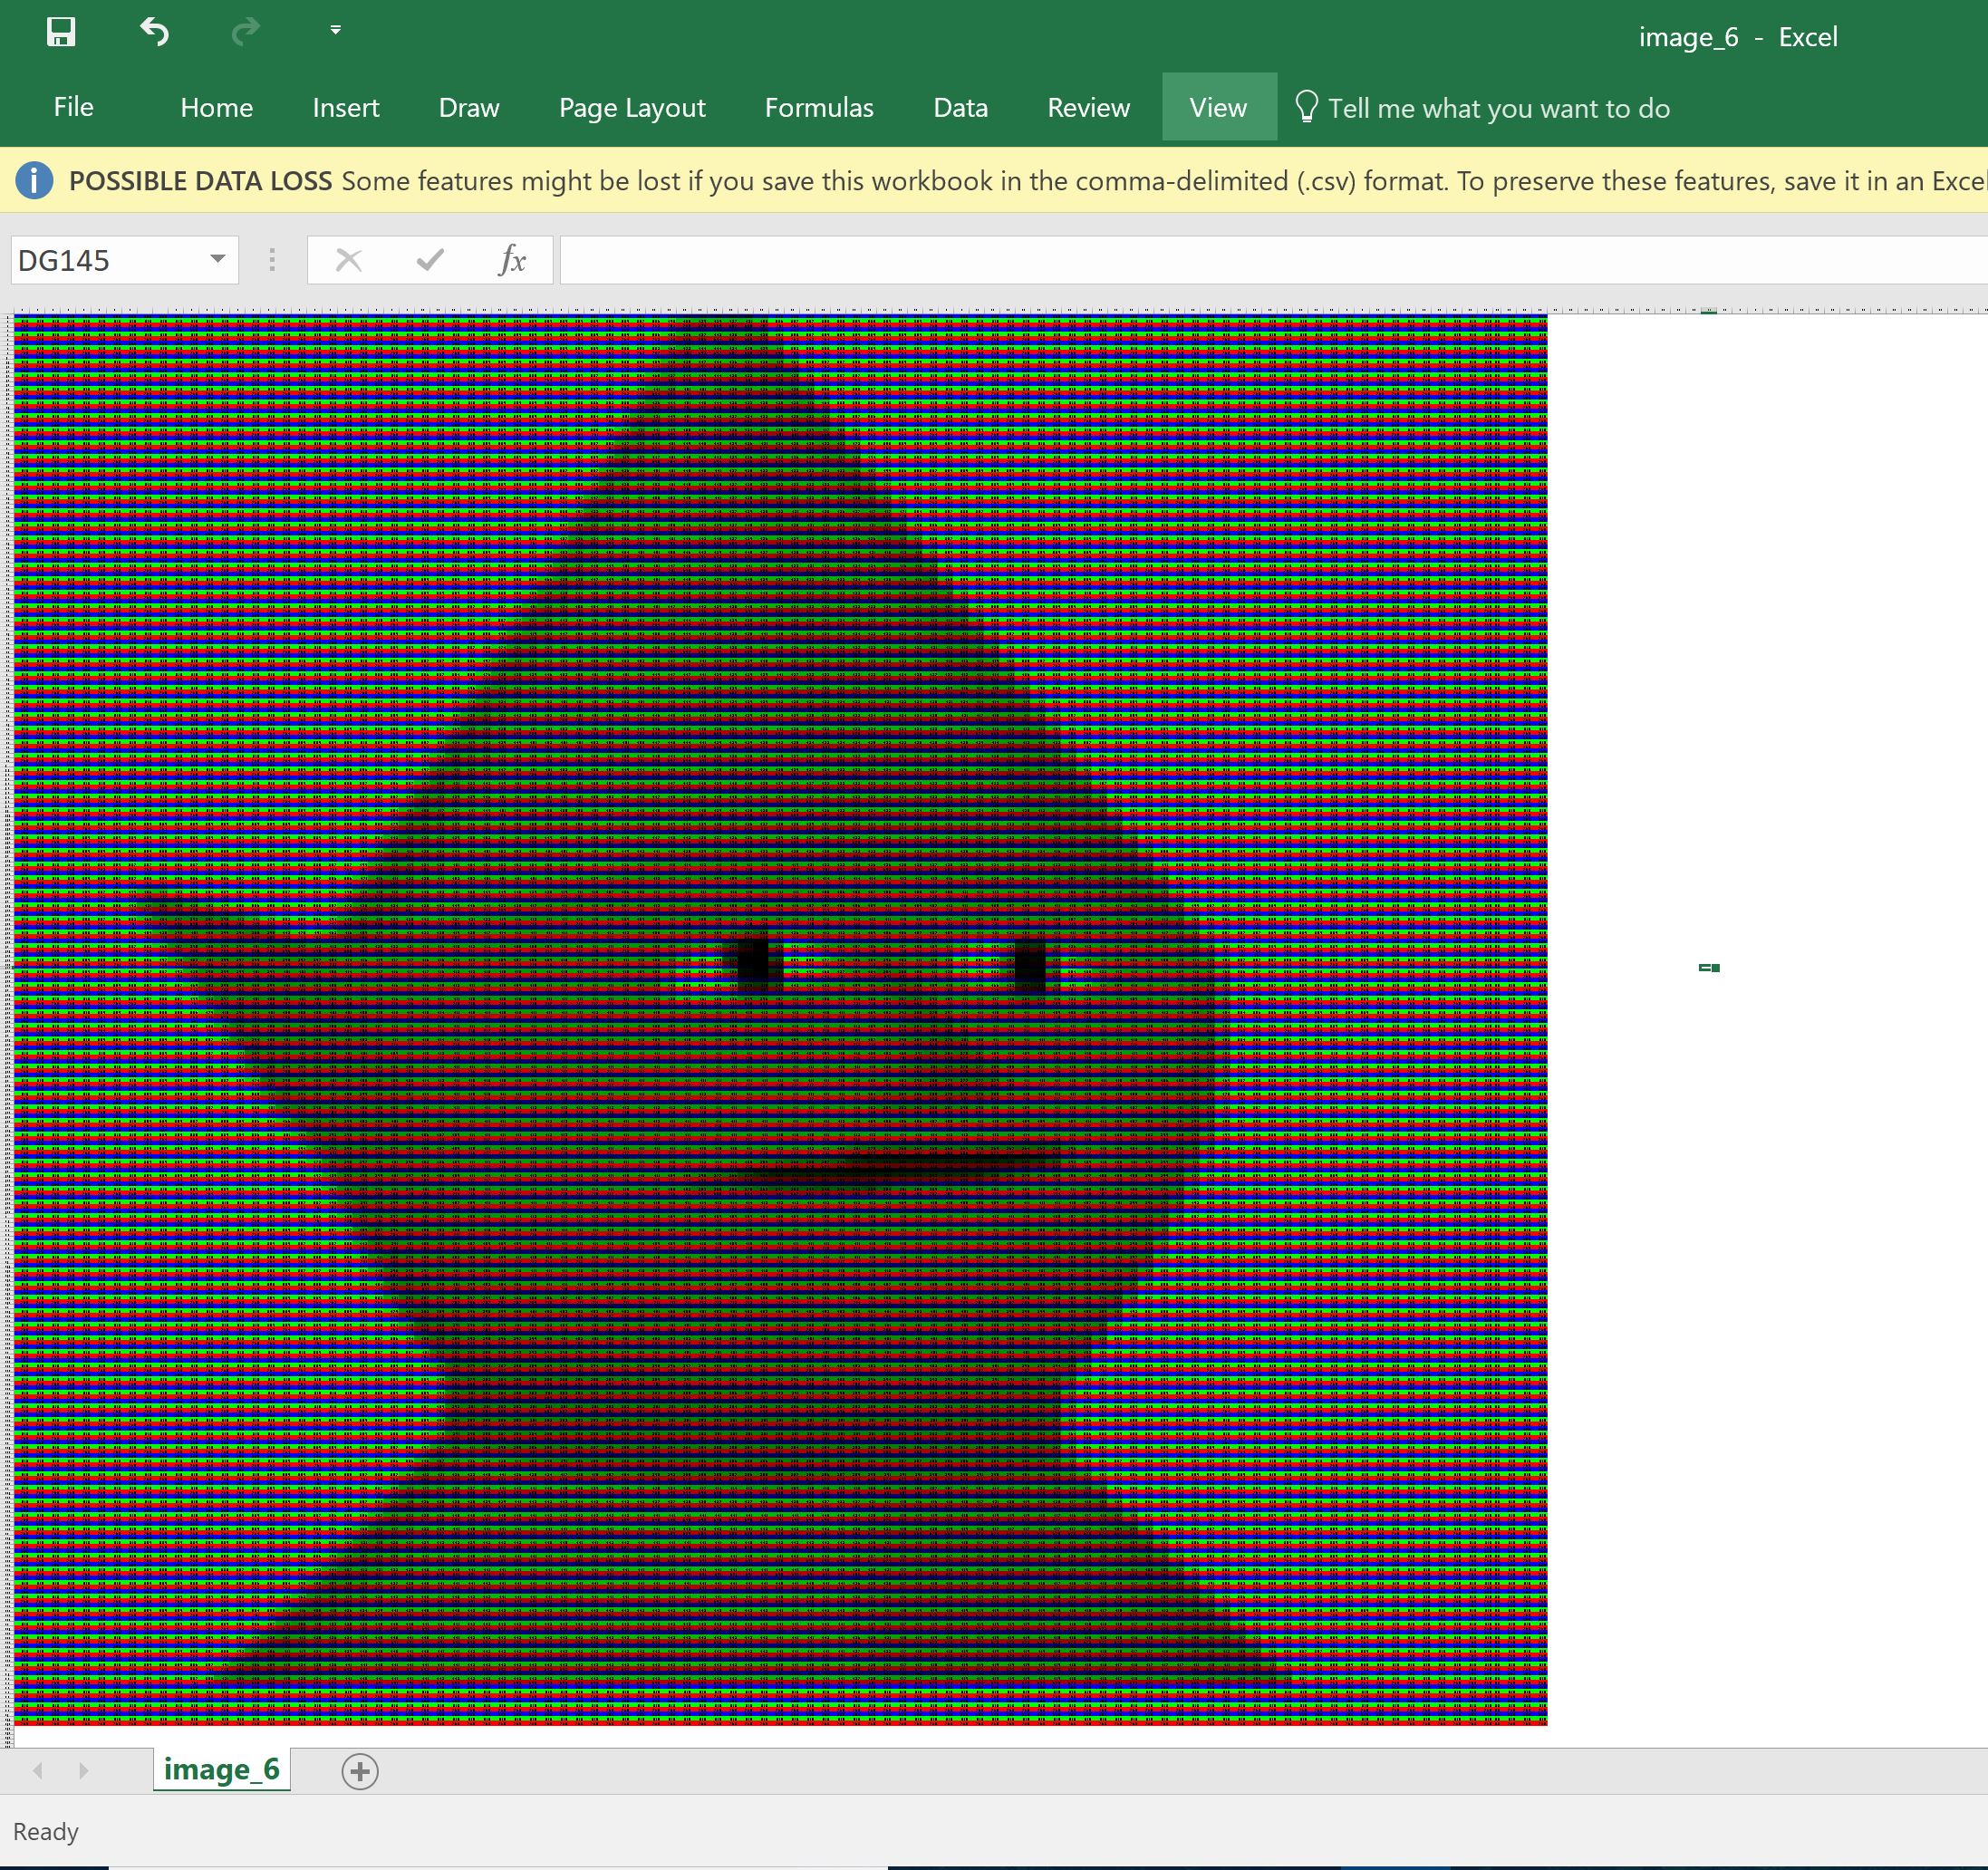Screen dimensions: 1988x1870
Task: Switch to the Review ribbon tab
Action: pos(1088,107)
